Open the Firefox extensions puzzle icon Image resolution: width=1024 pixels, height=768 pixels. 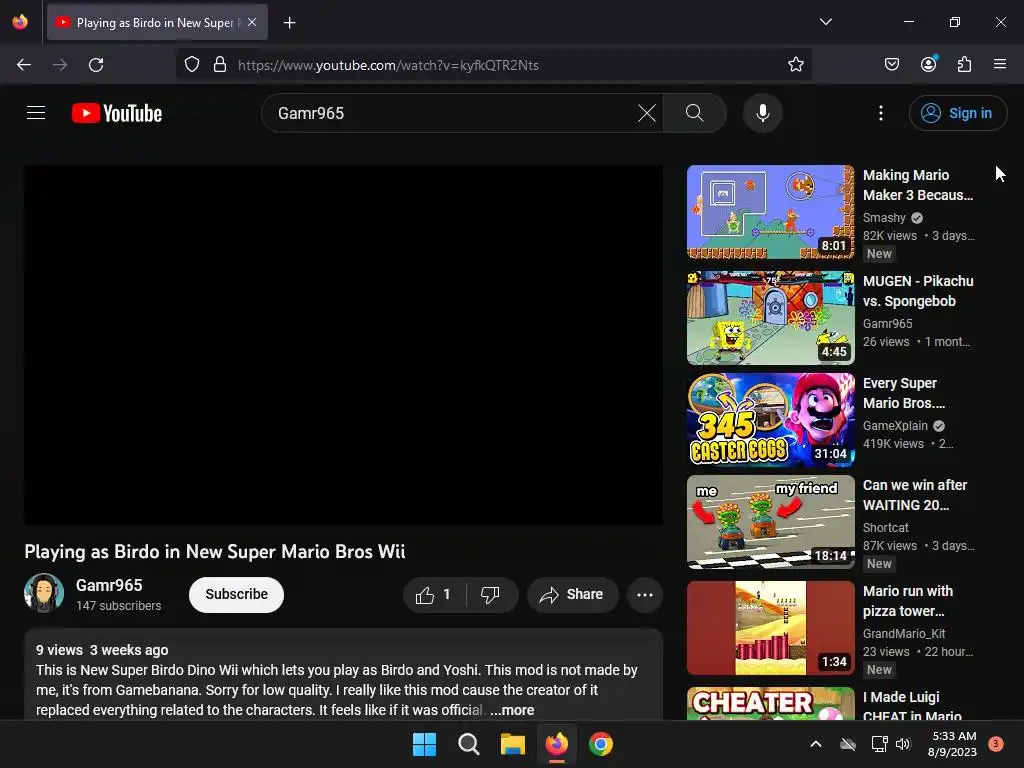tap(964, 64)
